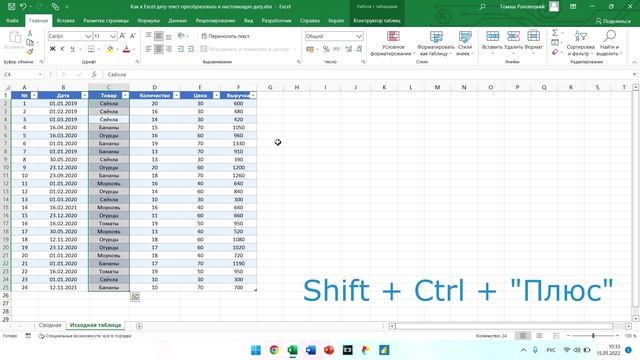
Task: Click the Windows Start button
Action: click(x=256, y=350)
